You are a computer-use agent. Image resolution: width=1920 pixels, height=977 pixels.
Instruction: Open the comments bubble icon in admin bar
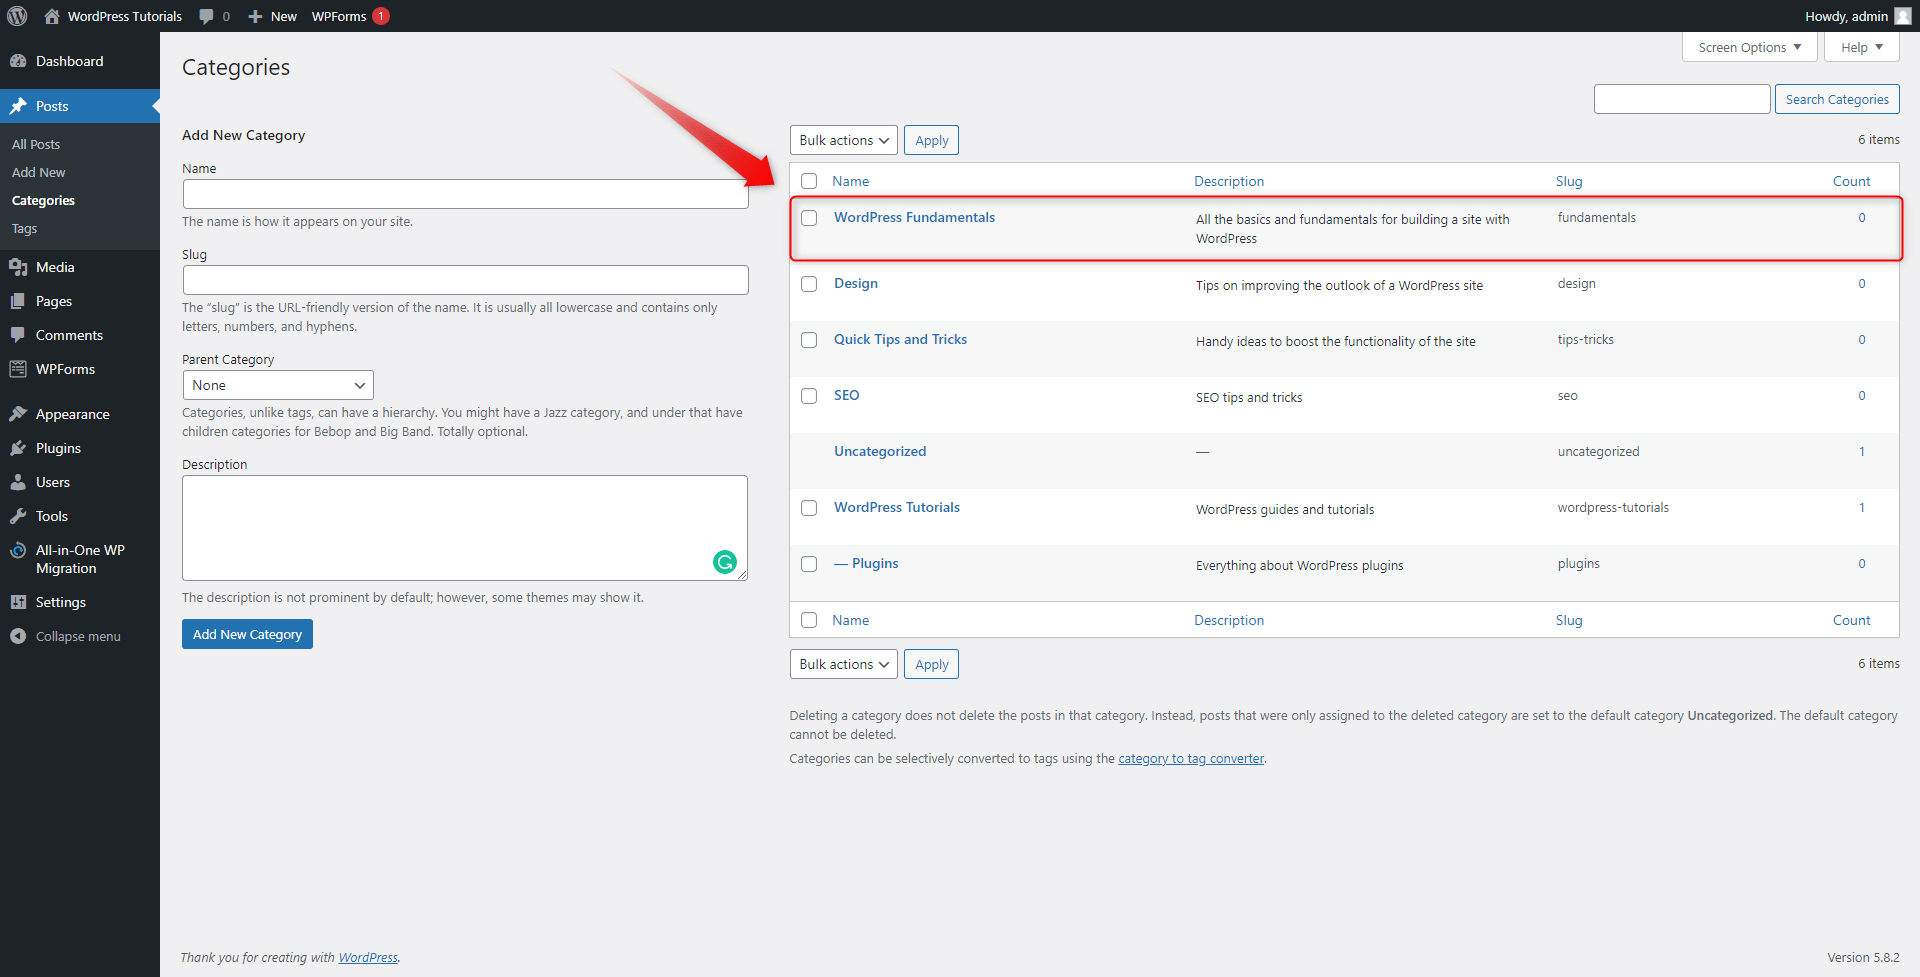[x=206, y=16]
